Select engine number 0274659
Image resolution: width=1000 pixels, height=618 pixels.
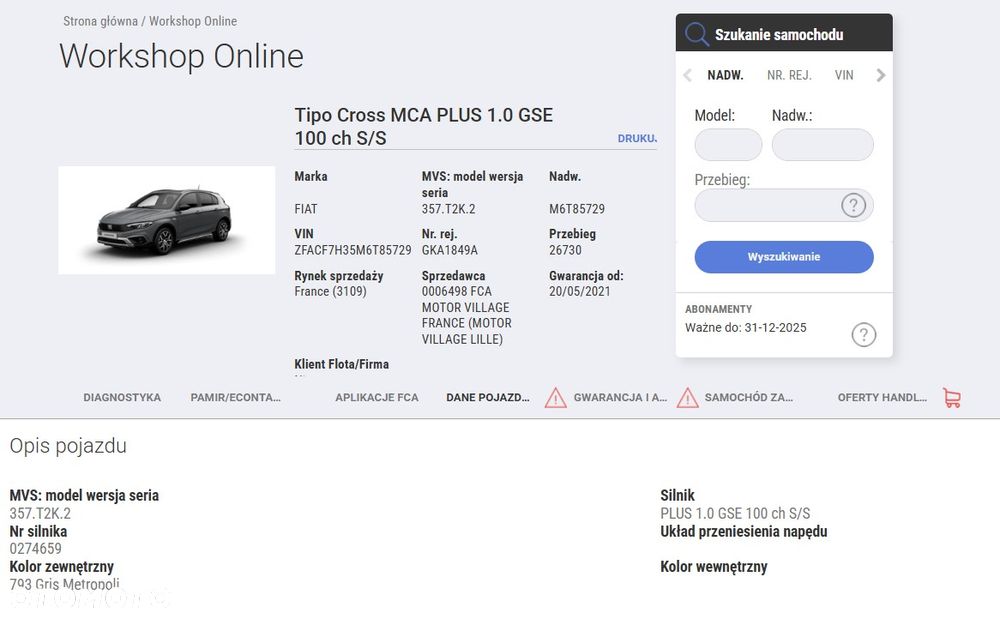click(x=36, y=548)
